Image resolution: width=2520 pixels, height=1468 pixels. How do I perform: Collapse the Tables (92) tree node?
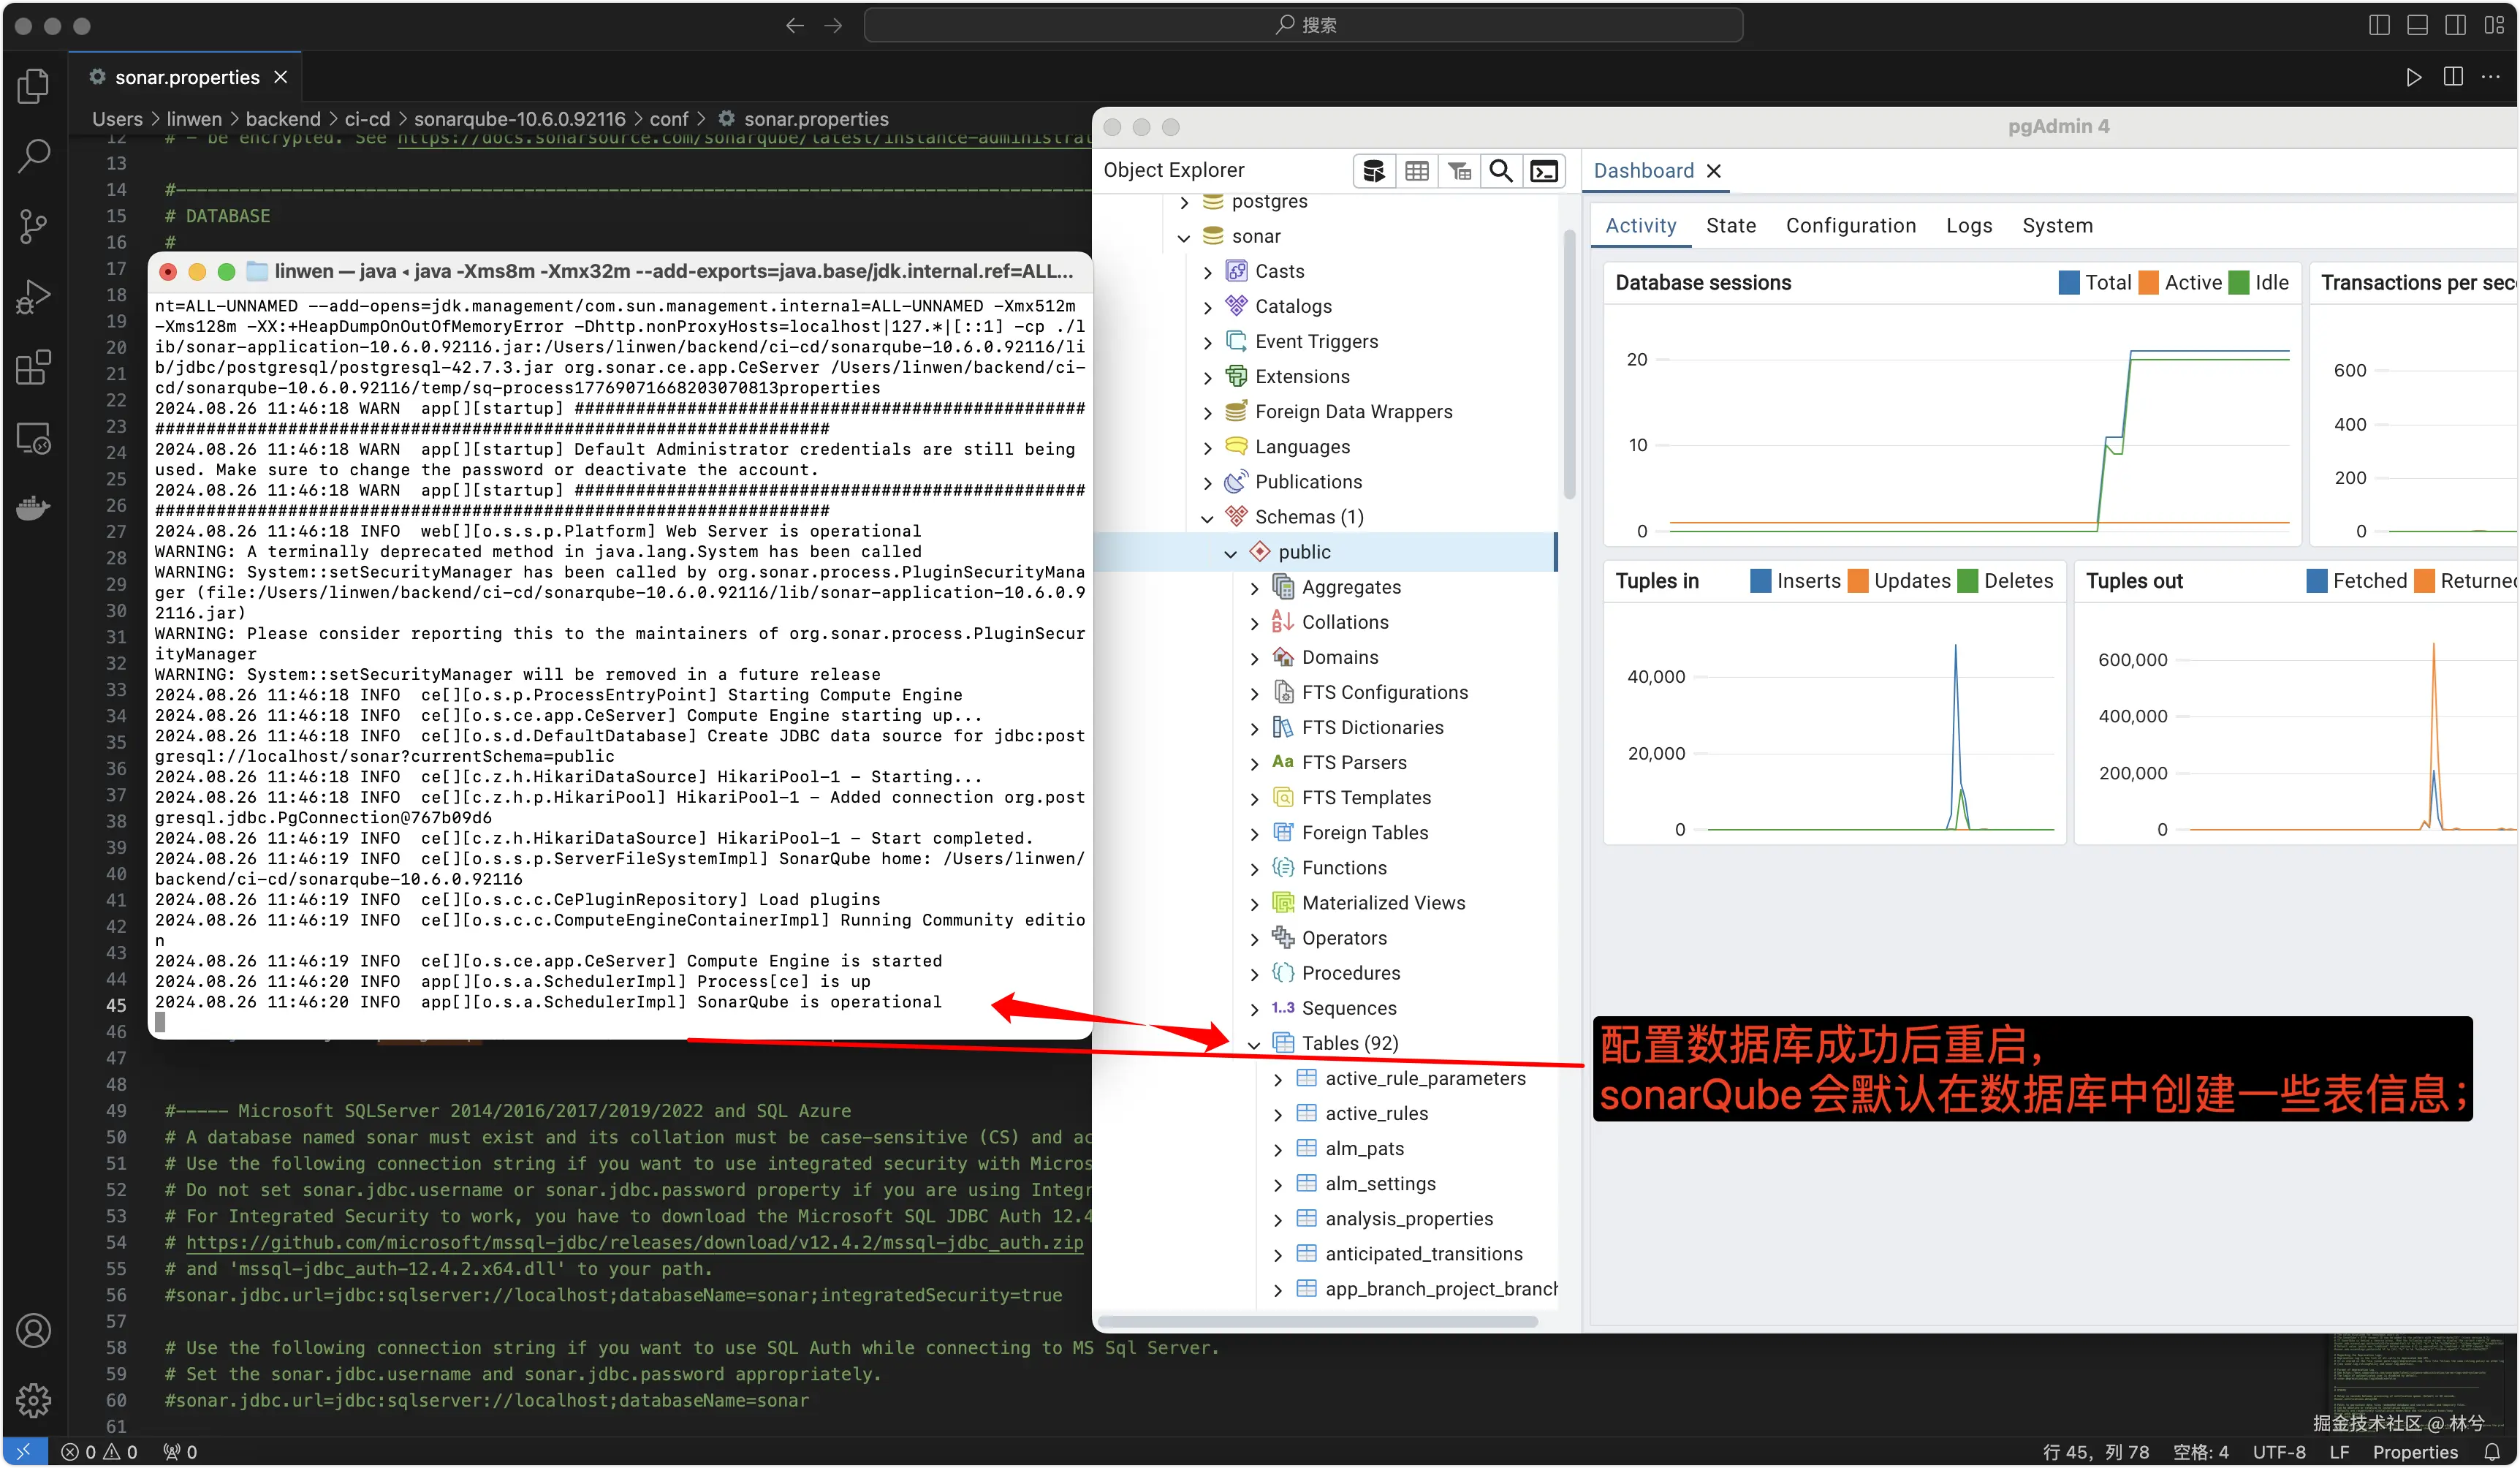pyautogui.click(x=1254, y=1044)
